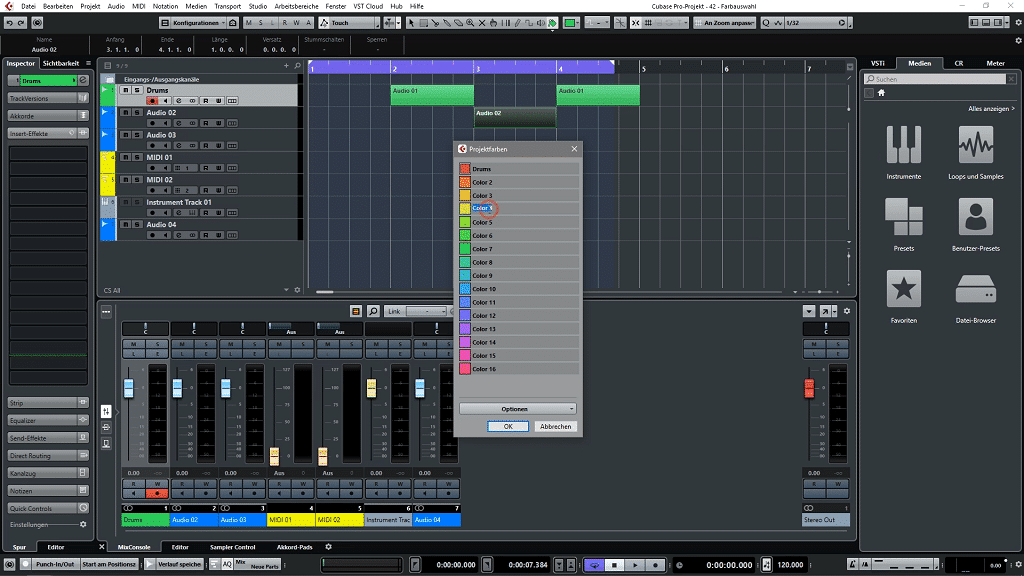Open Favoriten in the media panel
This screenshot has height=576, width=1024.
click(904, 296)
